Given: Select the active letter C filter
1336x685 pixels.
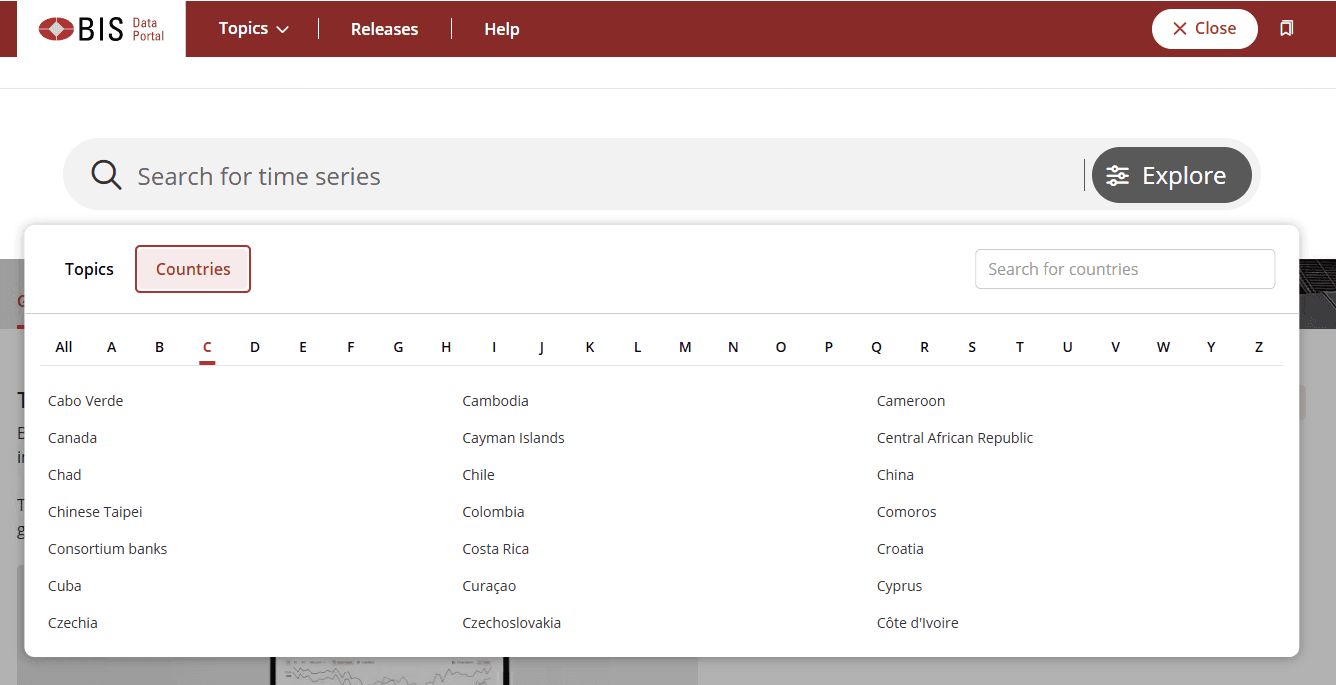Looking at the screenshot, I should coord(207,347).
